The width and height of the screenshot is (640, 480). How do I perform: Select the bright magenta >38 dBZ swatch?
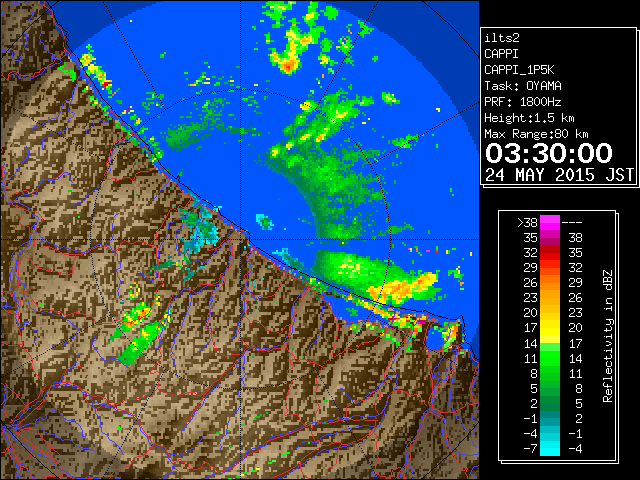[550, 222]
